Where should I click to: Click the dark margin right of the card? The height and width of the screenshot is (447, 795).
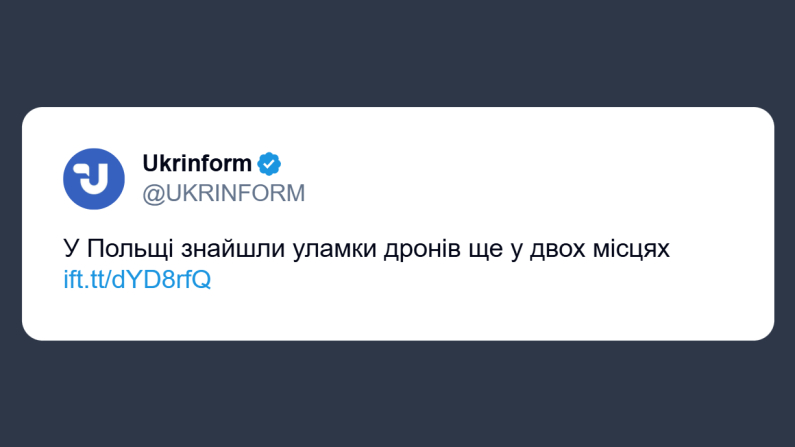(x=785, y=223)
